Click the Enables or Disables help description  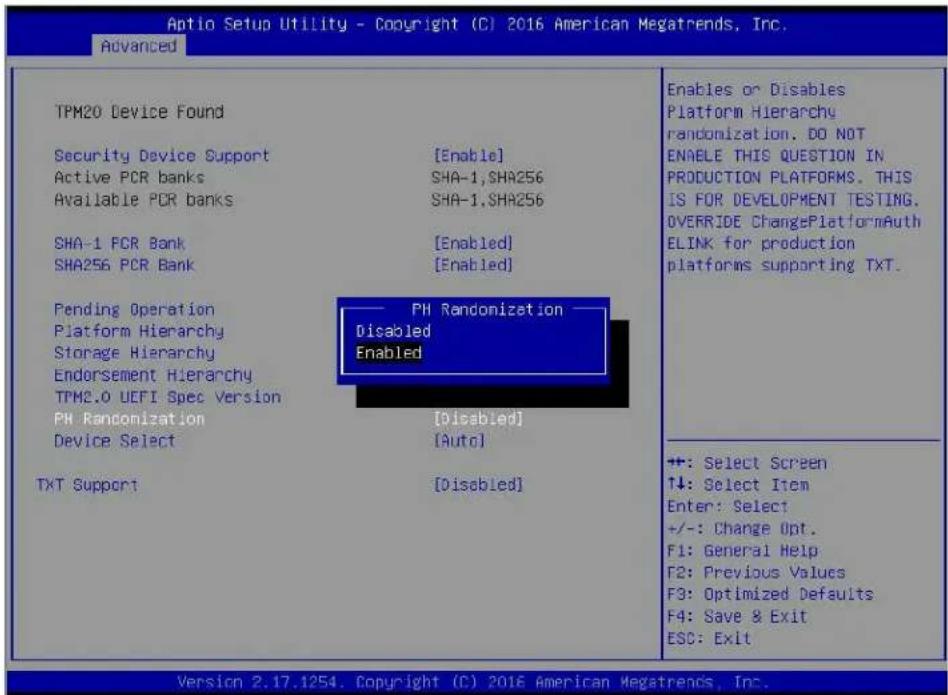click(793, 178)
